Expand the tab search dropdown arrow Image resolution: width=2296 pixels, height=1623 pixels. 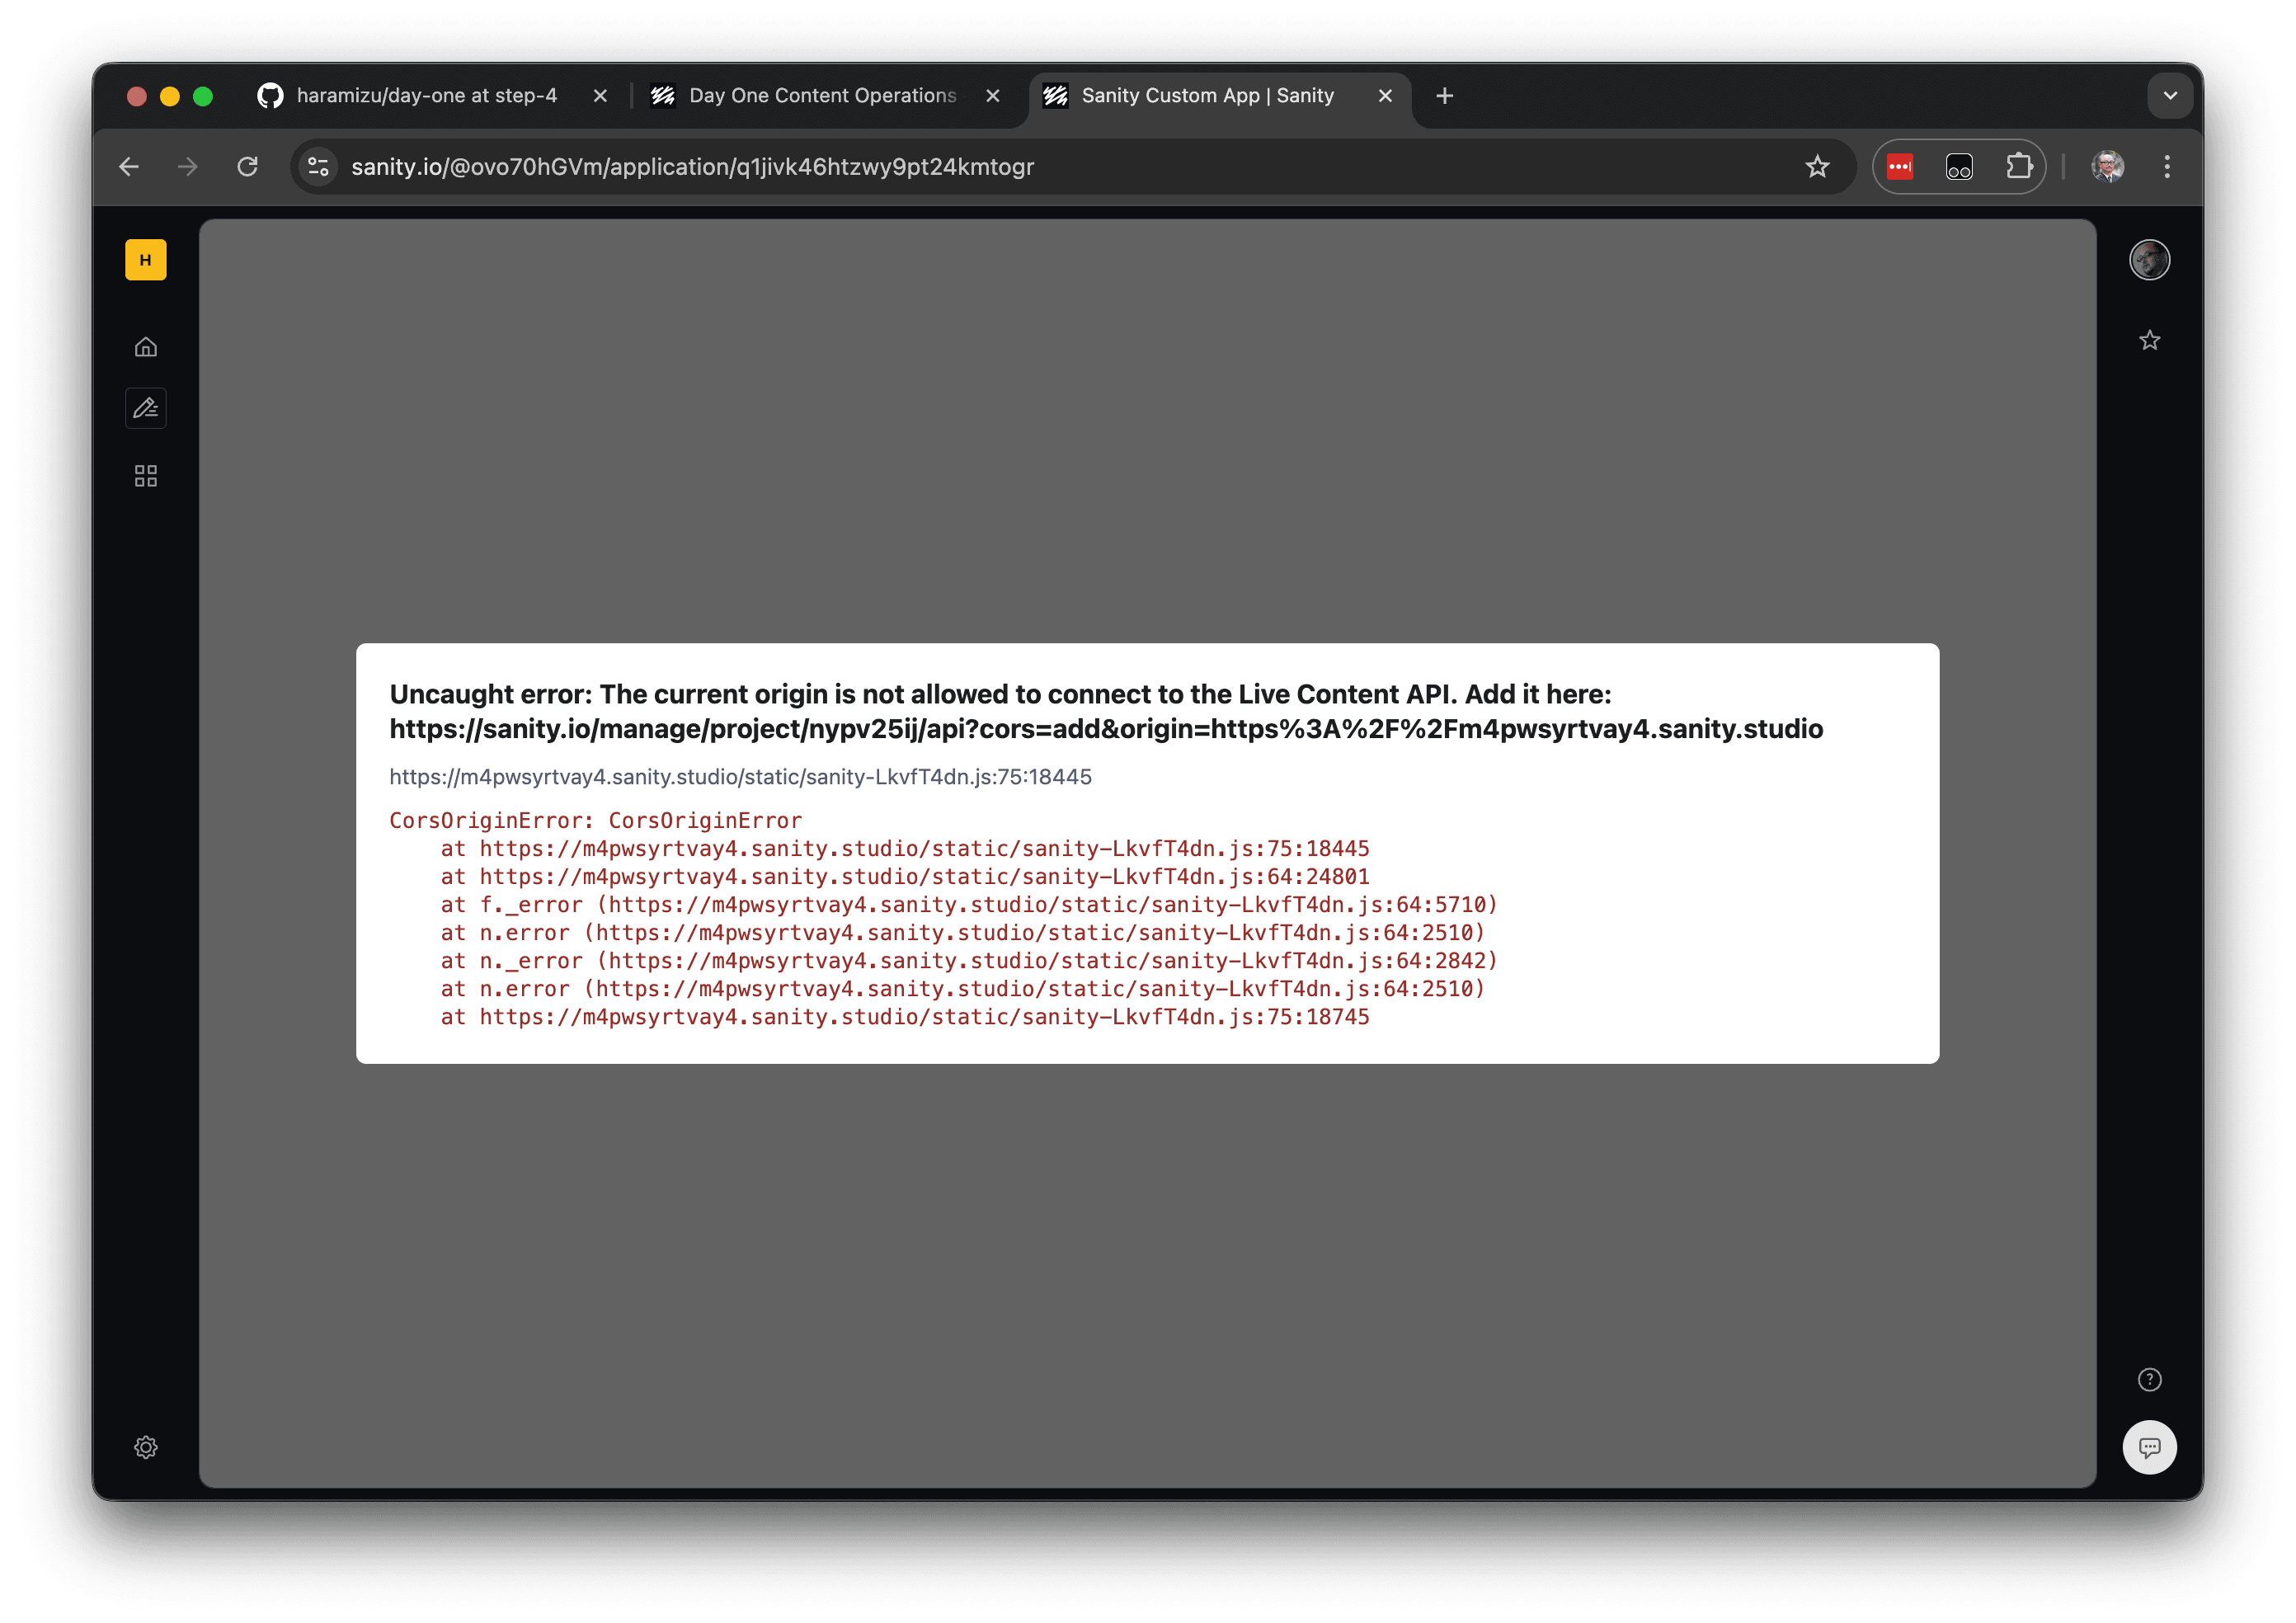2170,96
